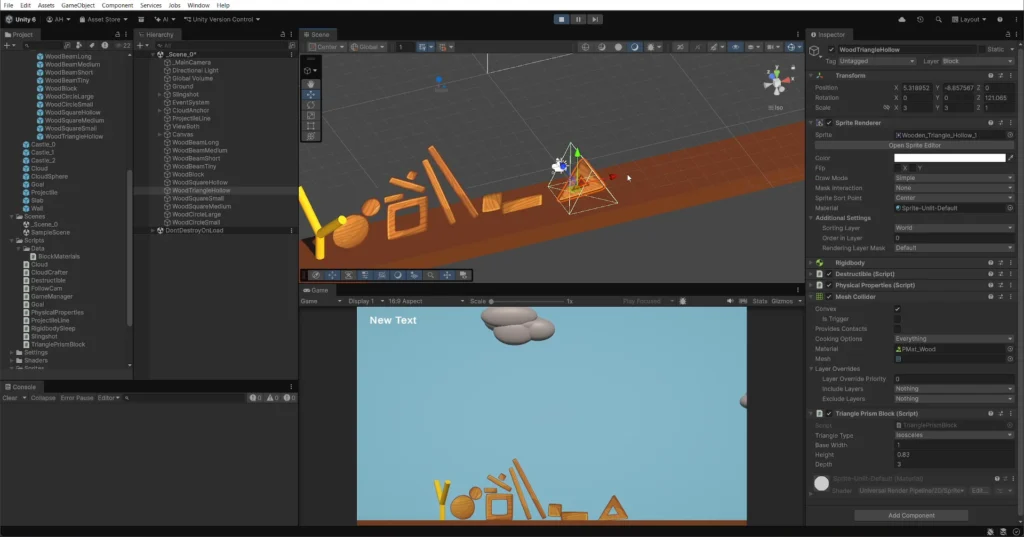Screen dimensions: 1024x537
Task: Open Sorting Layer dropdown
Action: (x=953, y=228)
